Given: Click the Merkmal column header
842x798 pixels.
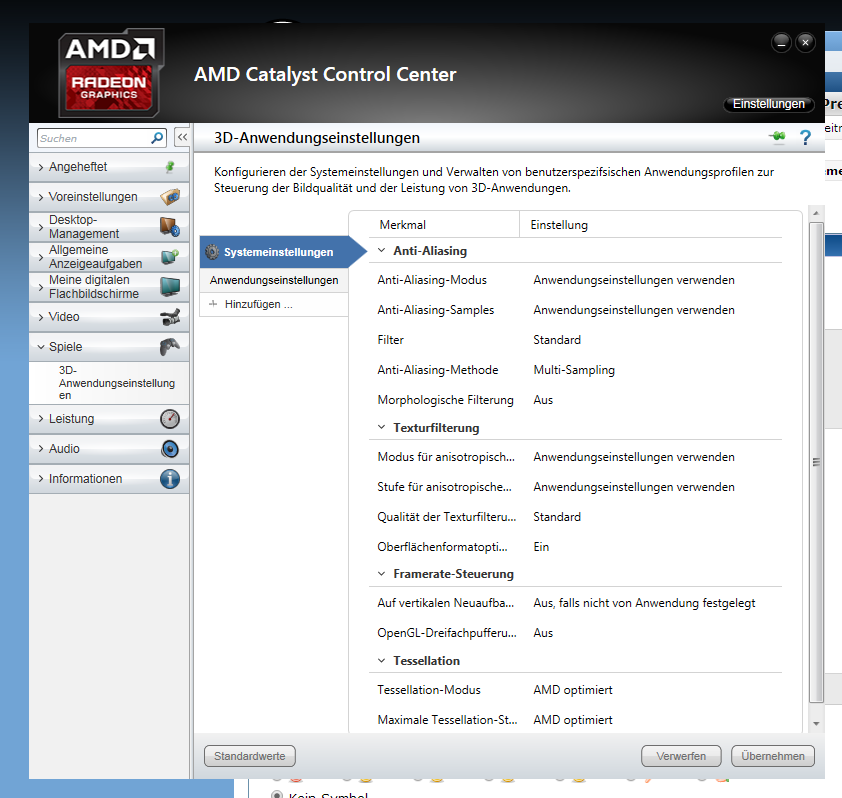Looking at the screenshot, I should click(x=403, y=225).
